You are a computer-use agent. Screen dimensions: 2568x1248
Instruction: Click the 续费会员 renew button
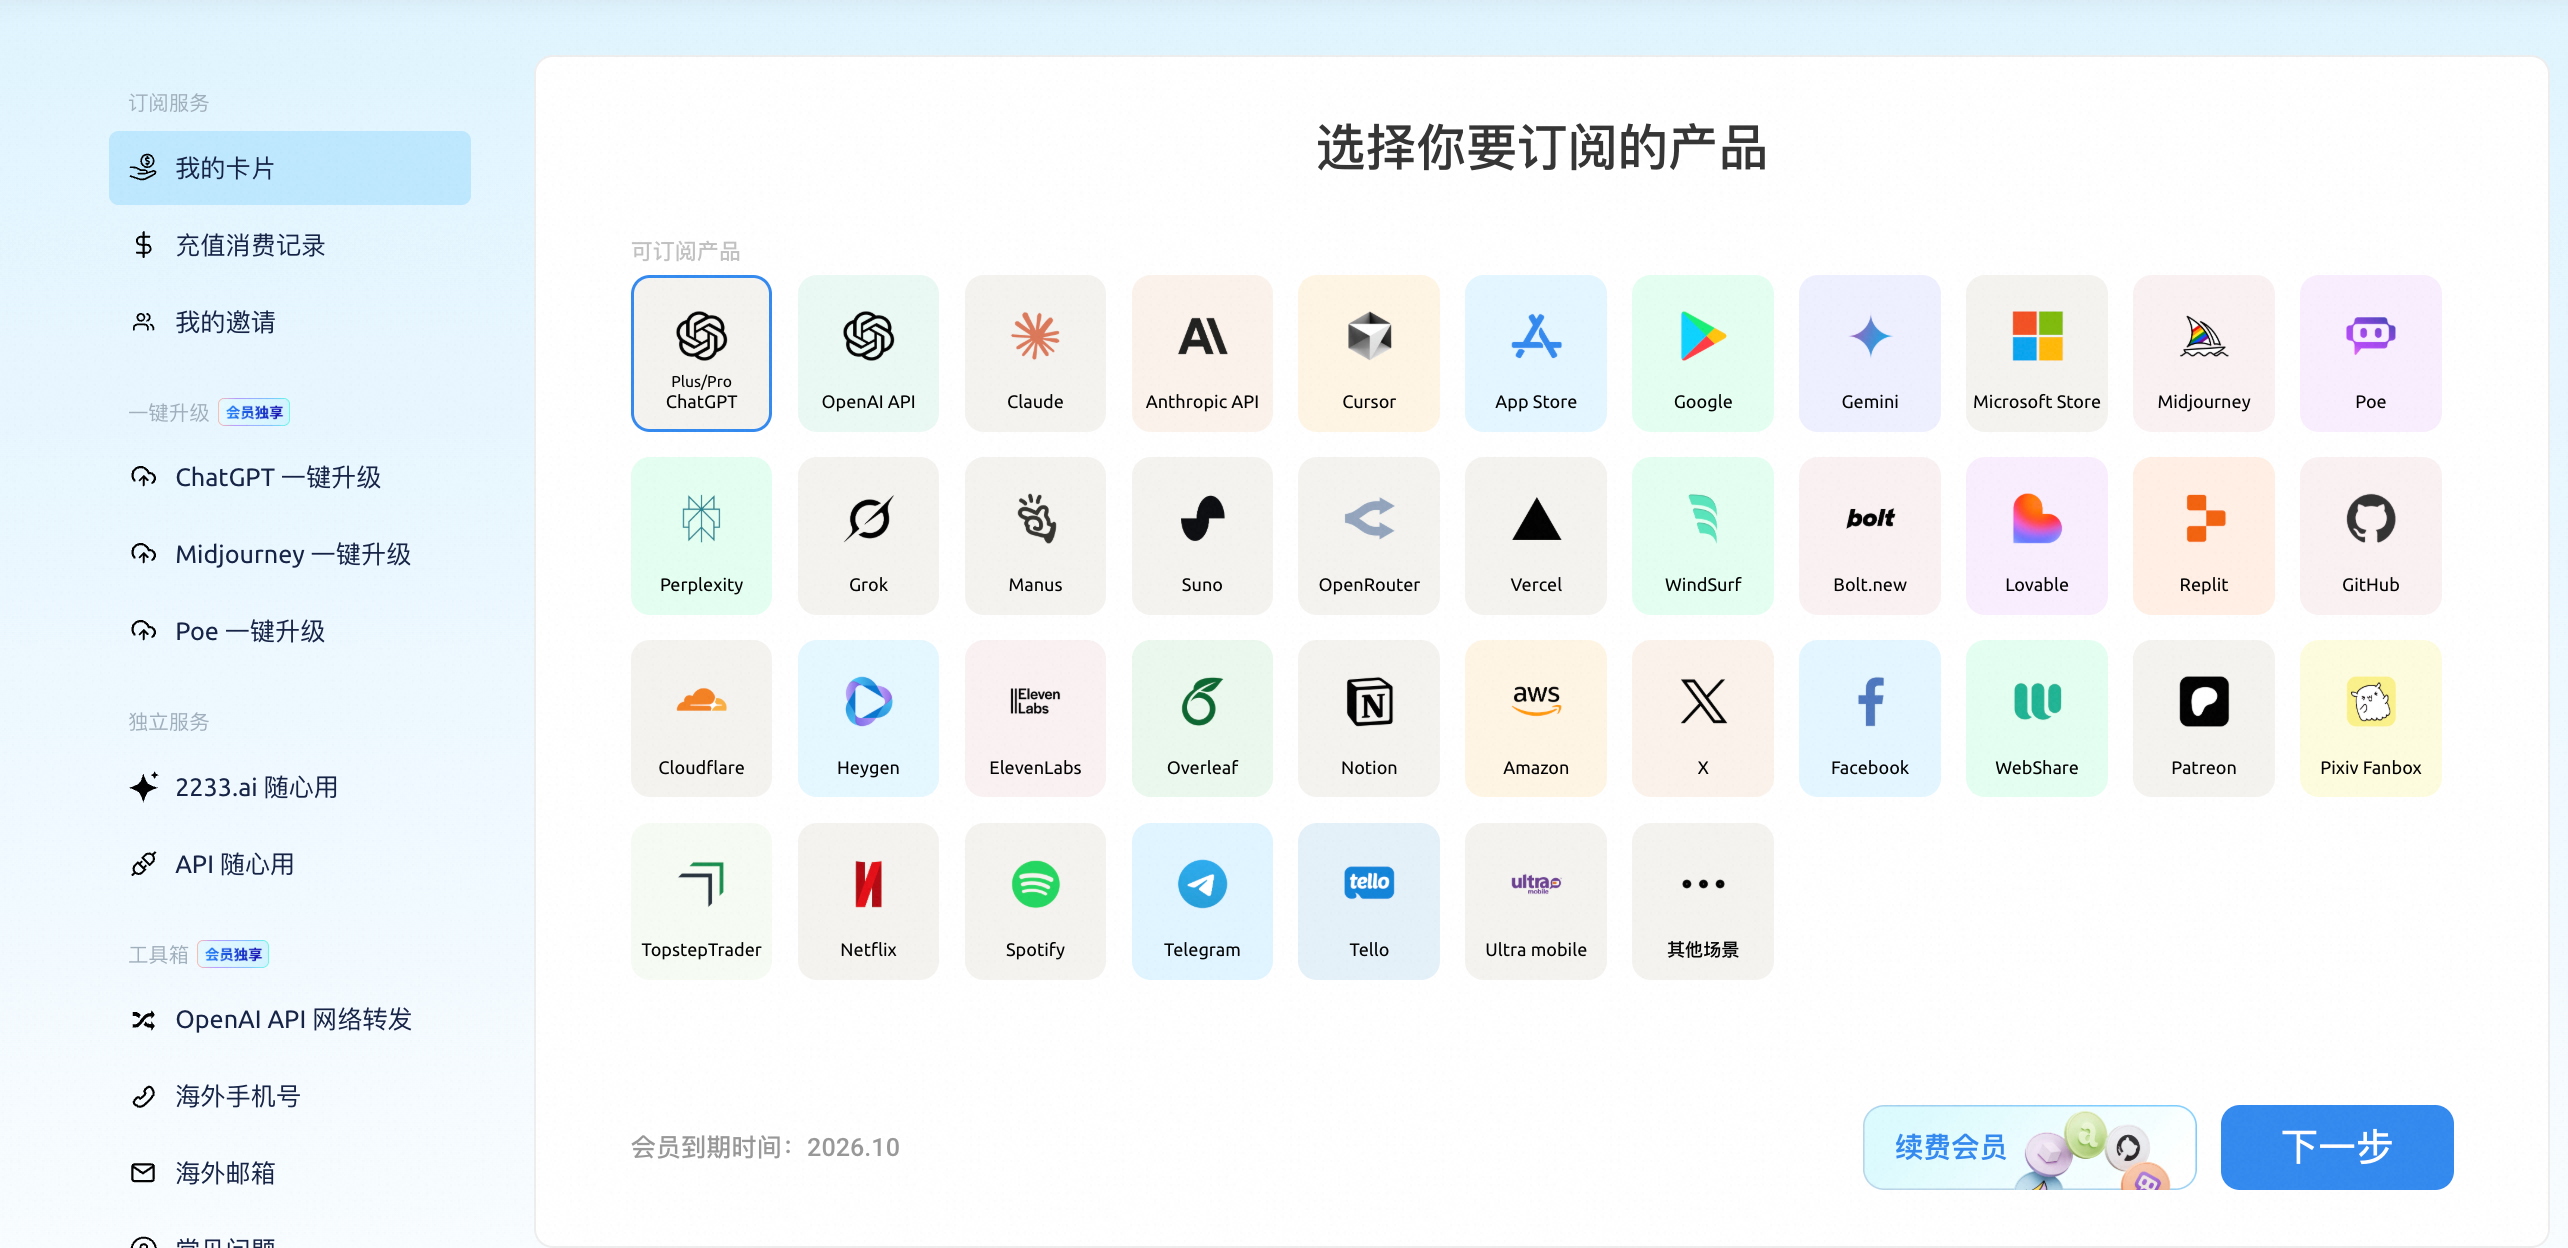(2029, 1147)
